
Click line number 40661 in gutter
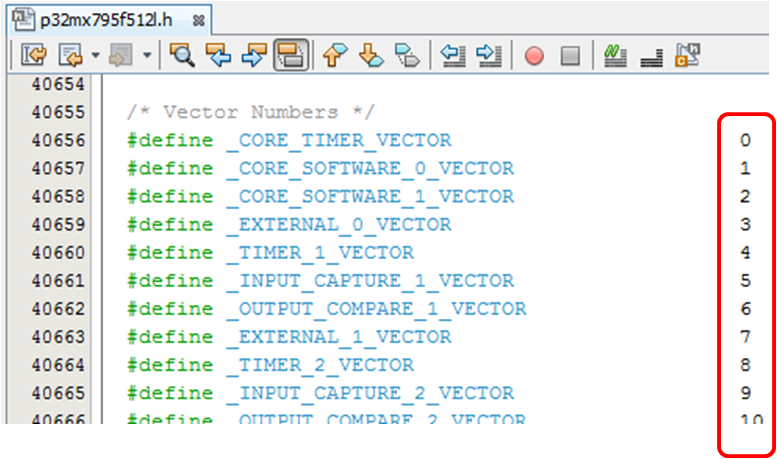point(58,281)
